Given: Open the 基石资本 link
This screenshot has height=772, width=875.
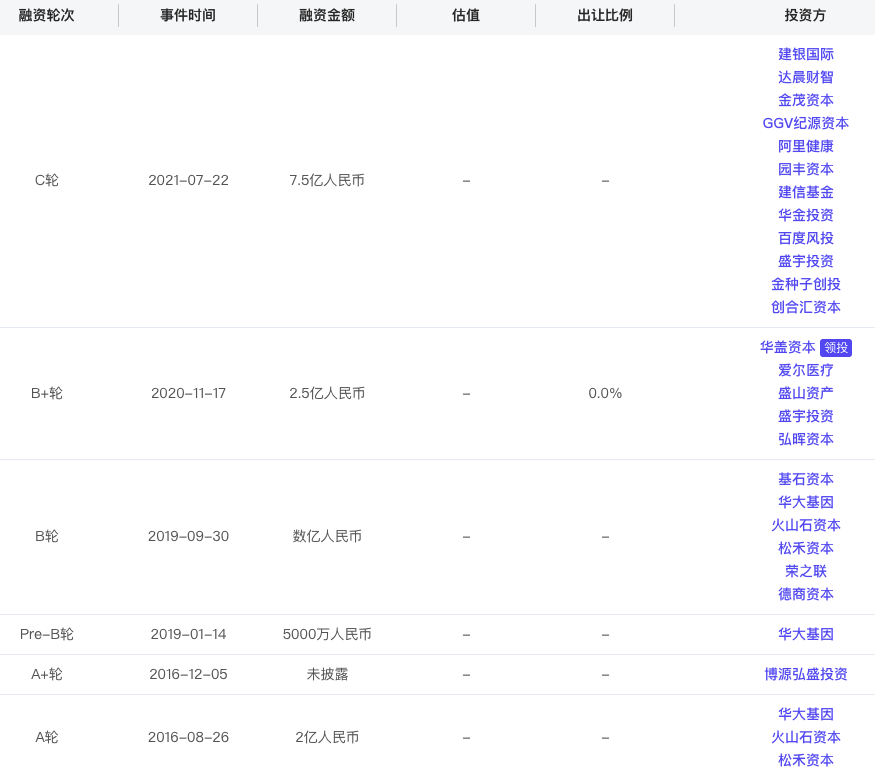Looking at the screenshot, I should (x=805, y=479).
